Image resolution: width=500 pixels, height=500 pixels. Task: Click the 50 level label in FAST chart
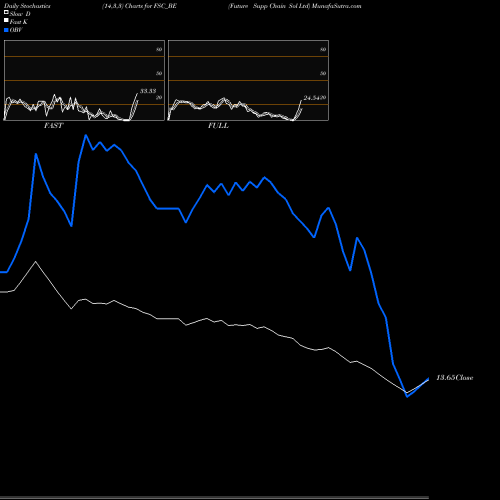[x=159, y=73]
